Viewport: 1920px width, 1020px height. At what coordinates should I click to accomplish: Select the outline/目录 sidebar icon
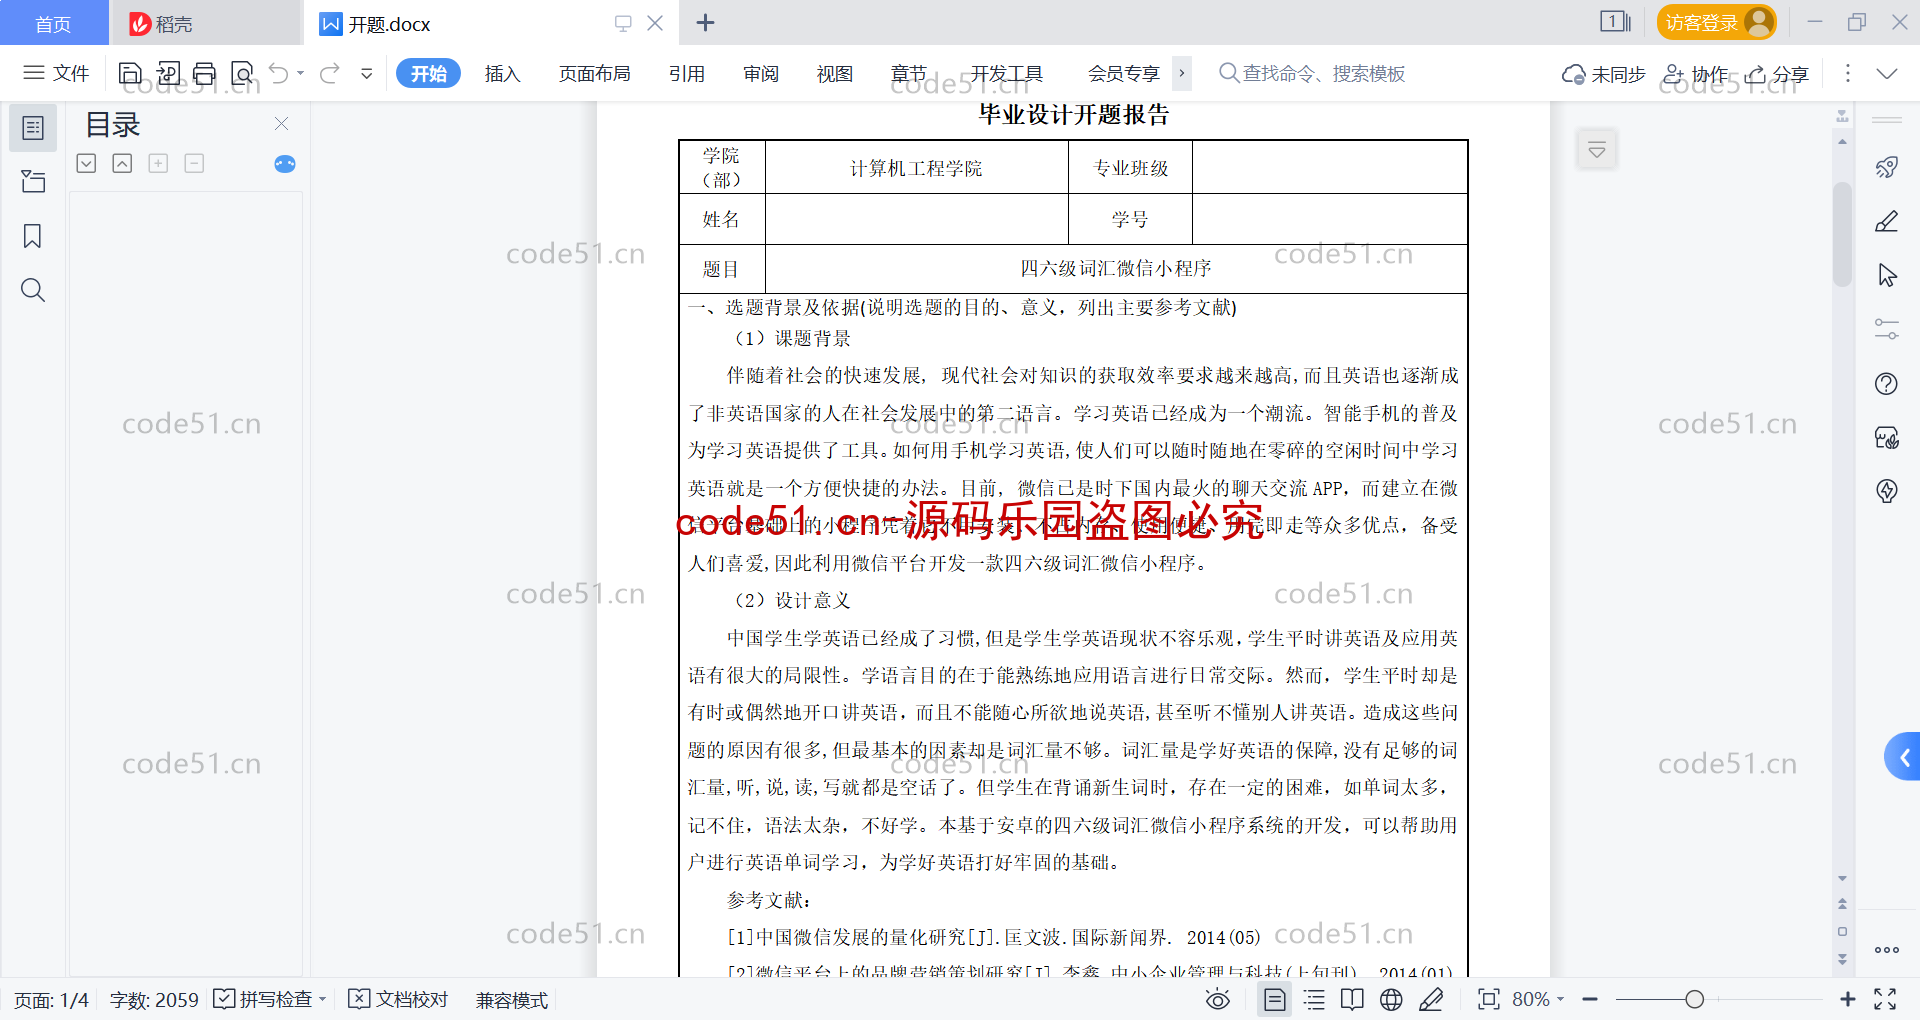(33, 128)
